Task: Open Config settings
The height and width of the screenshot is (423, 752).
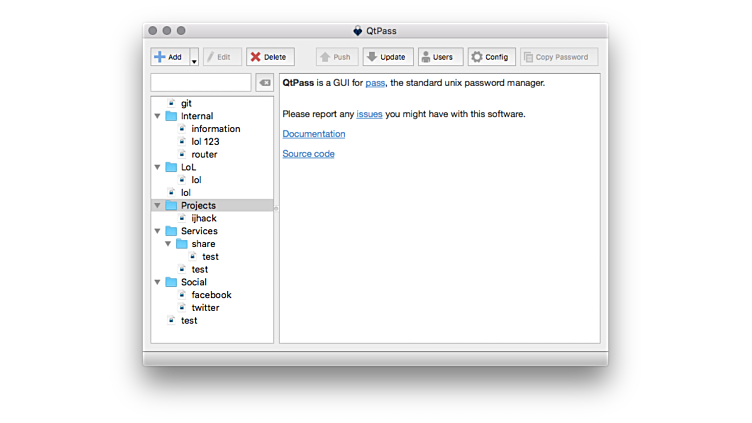Action: 491,57
